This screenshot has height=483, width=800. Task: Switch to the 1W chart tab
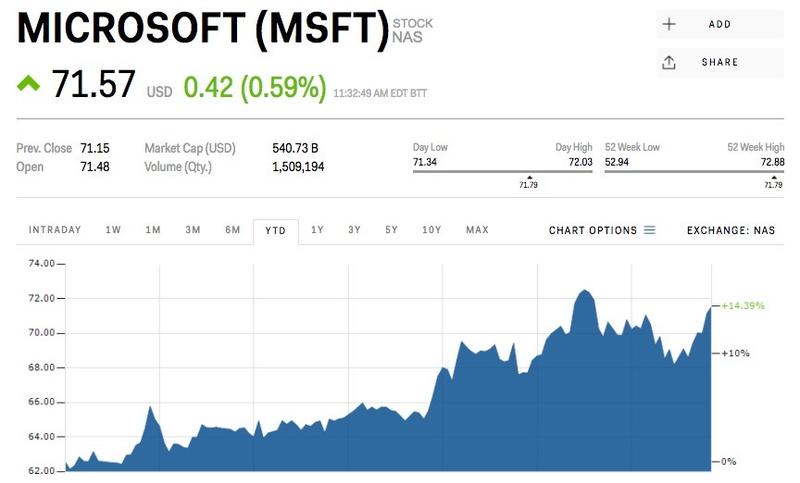tap(114, 230)
